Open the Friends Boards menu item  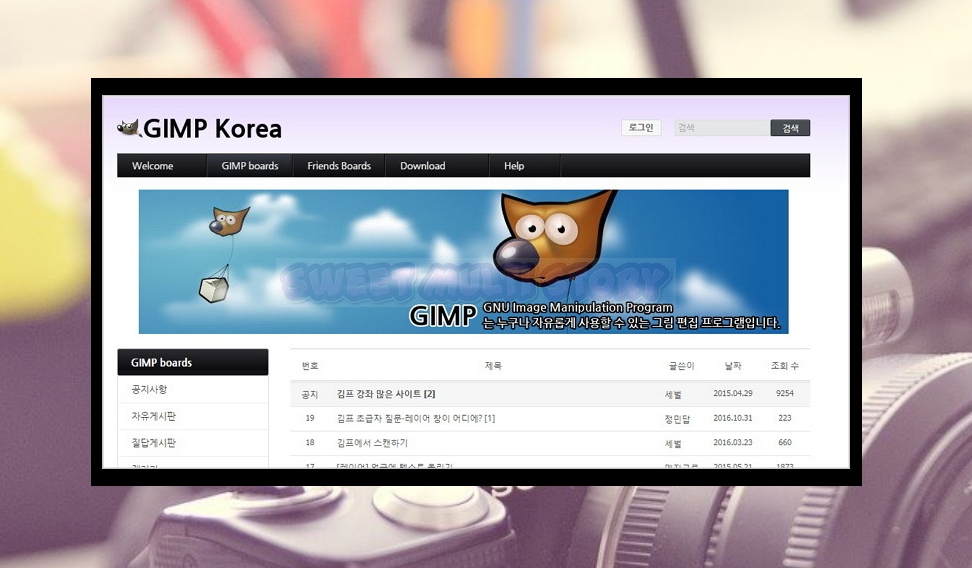(x=339, y=166)
